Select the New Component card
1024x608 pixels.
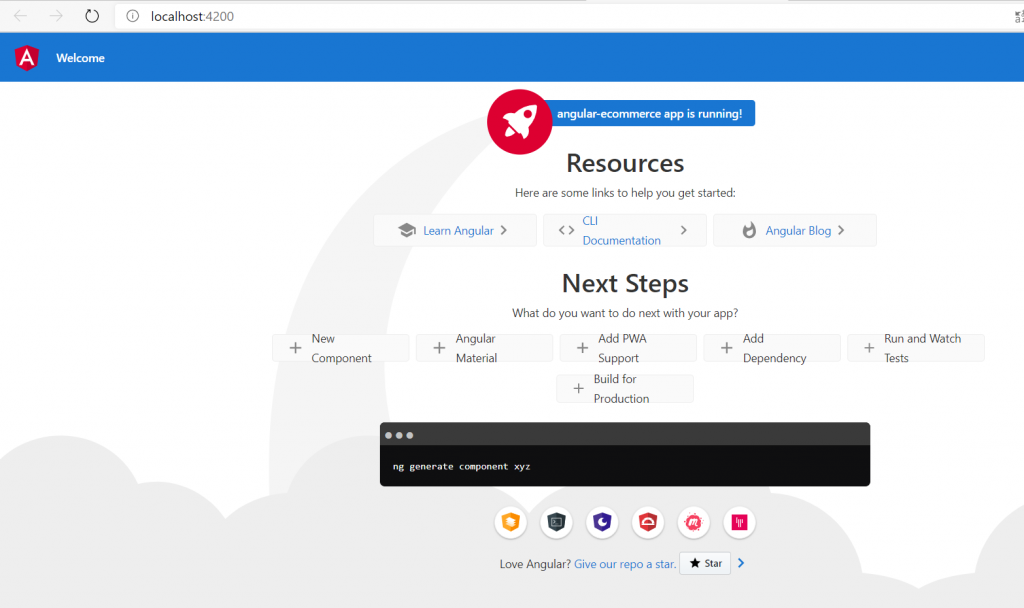[x=341, y=348]
